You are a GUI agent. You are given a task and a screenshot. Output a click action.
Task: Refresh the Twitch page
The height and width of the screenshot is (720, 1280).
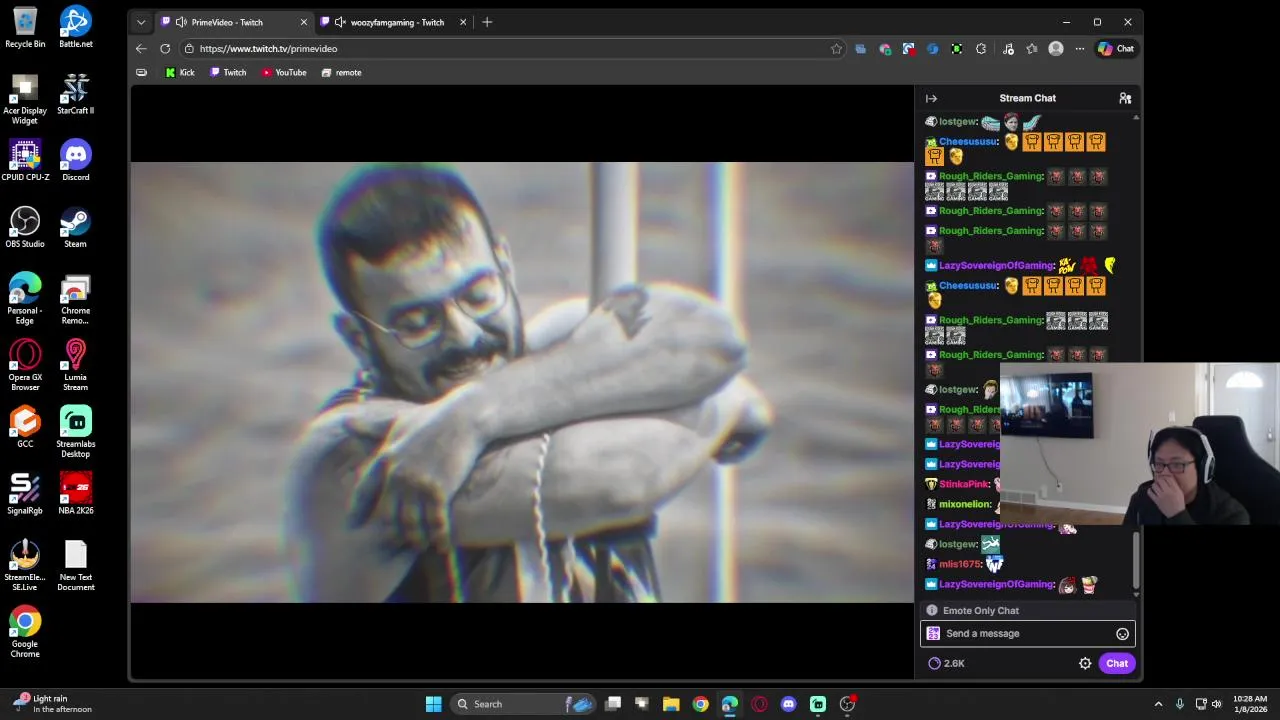coord(165,49)
